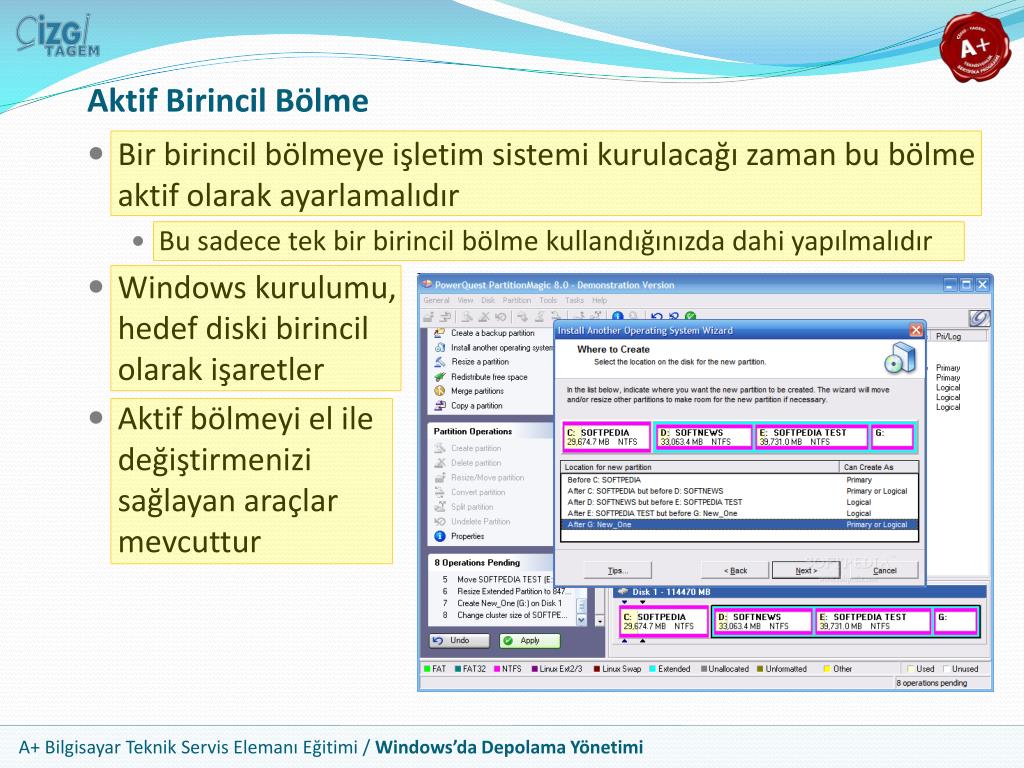Viewport: 1024px width, 768px height.
Task: Close the Install Another Operating System Wizard
Action: click(916, 330)
